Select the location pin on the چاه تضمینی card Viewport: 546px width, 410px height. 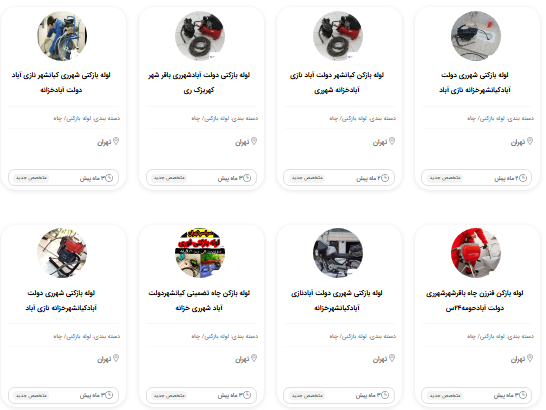point(254,358)
